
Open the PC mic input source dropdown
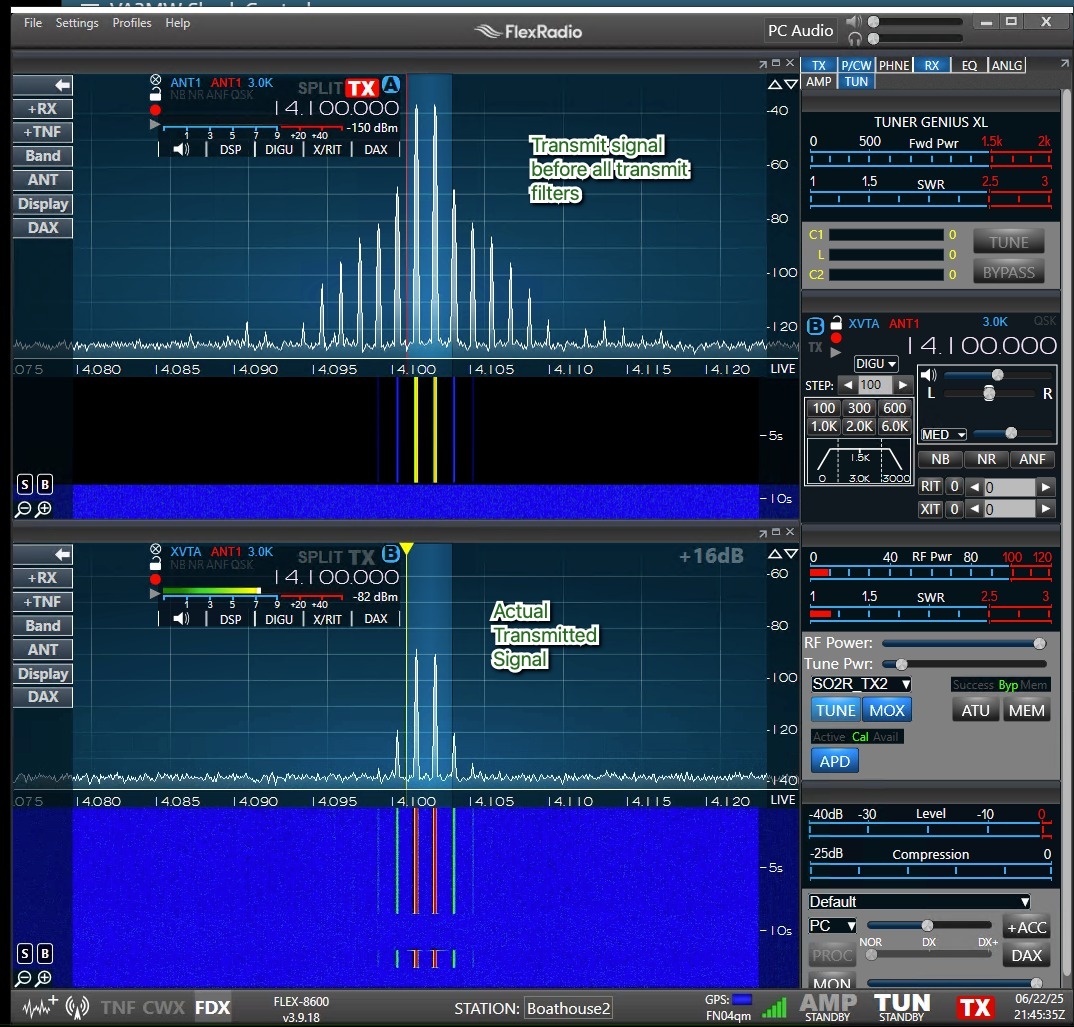832,926
